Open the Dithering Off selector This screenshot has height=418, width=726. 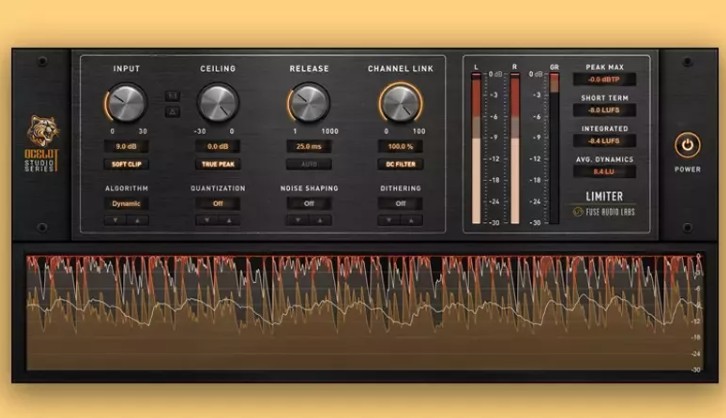point(401,204)
